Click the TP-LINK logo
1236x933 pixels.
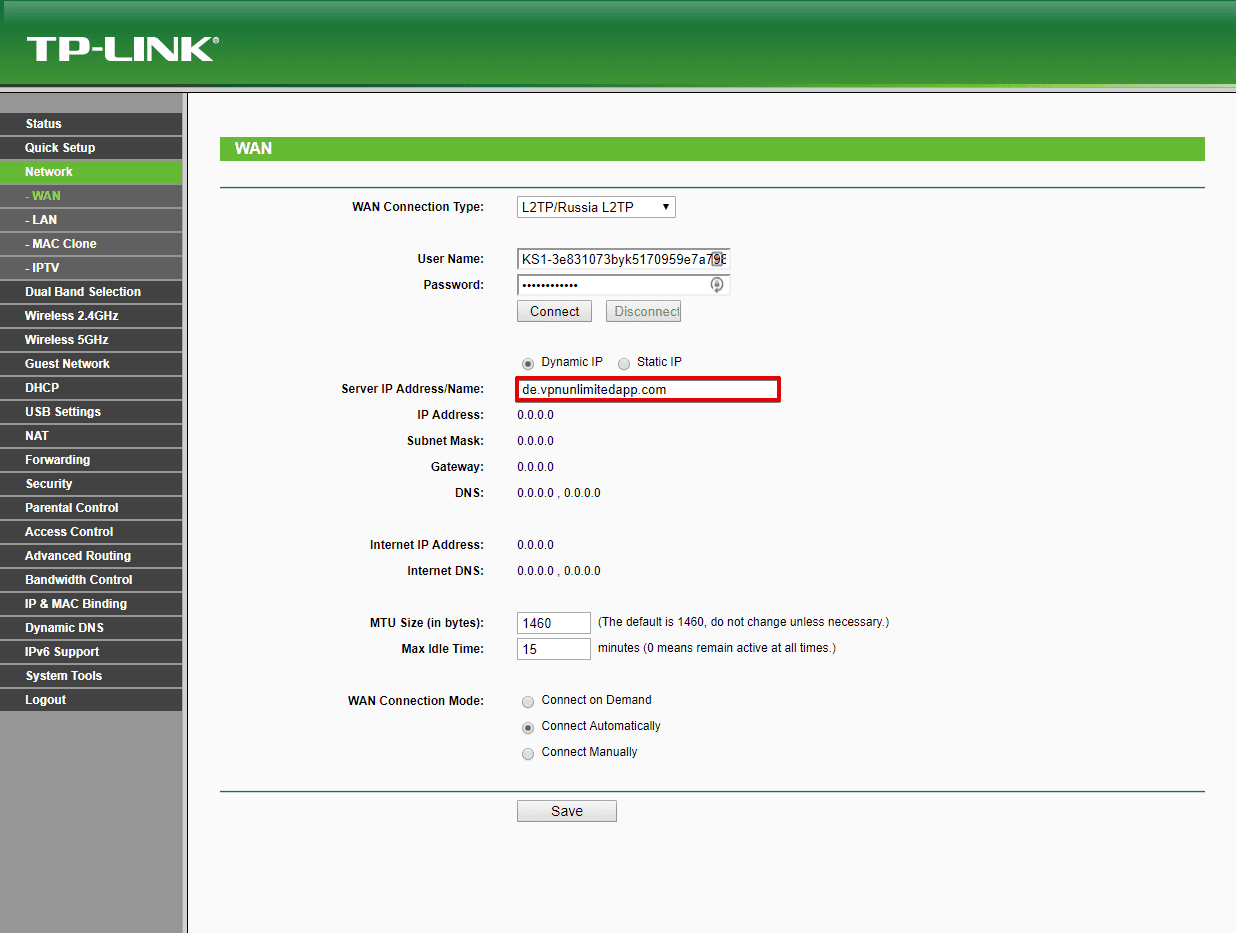coord(122,49)
